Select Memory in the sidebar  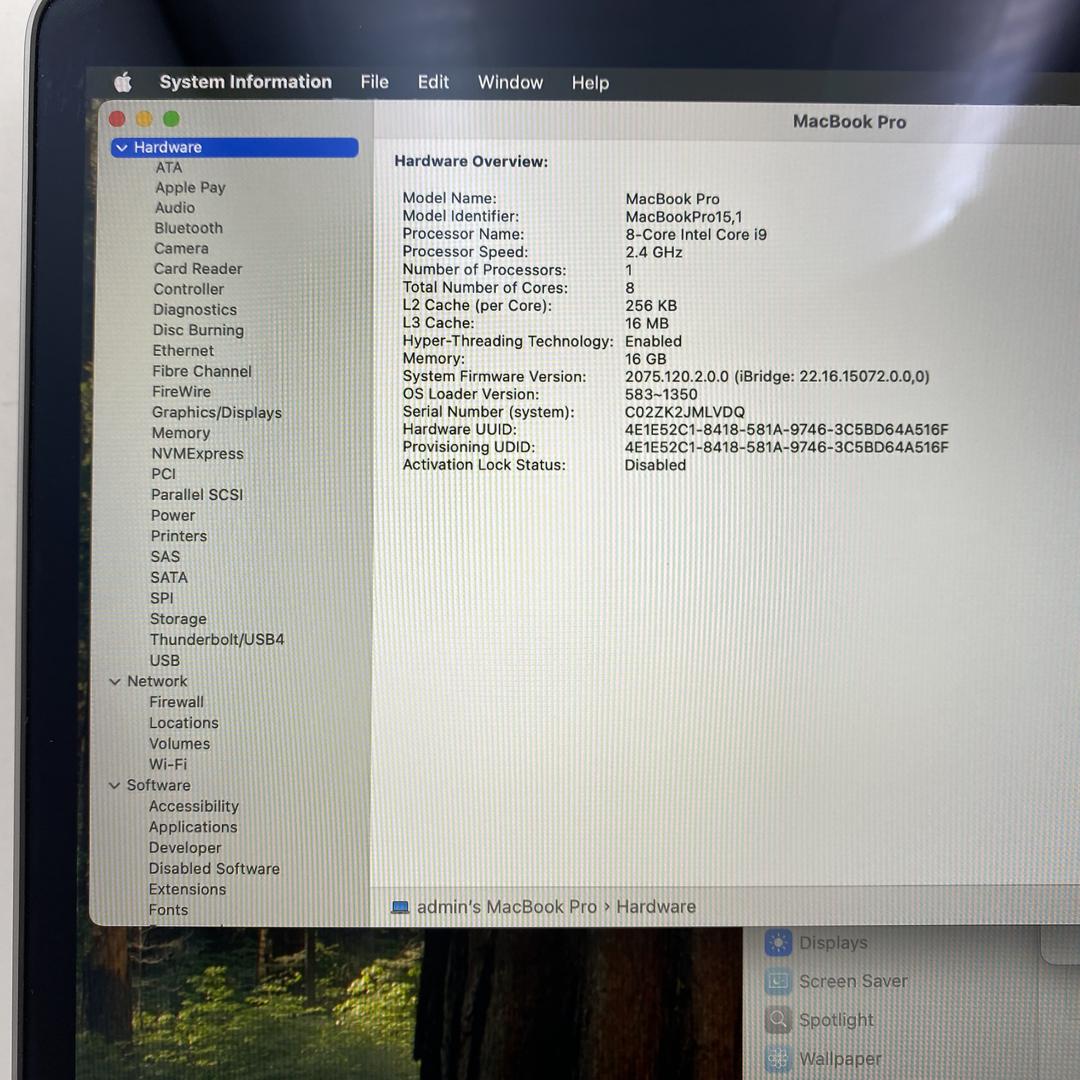point(181,433)
